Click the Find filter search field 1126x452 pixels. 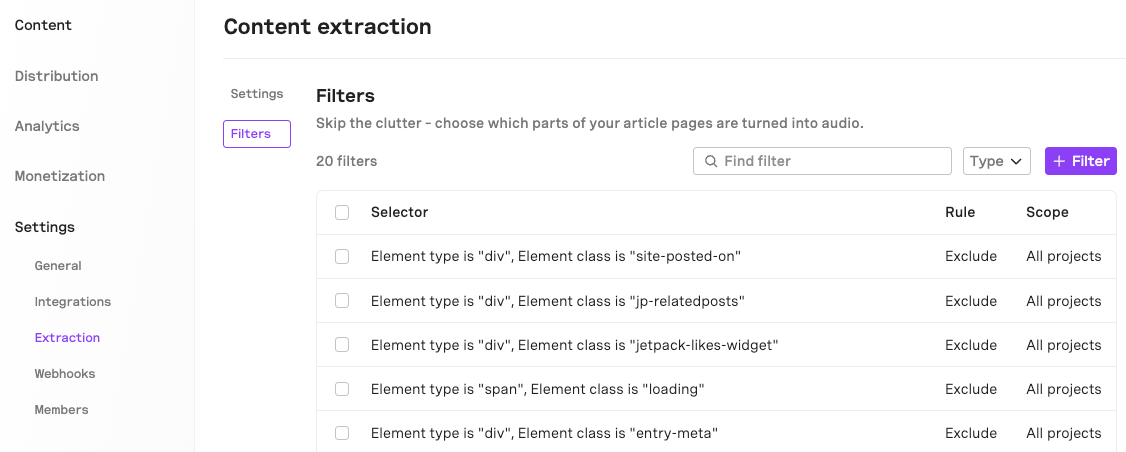[830, 161]
